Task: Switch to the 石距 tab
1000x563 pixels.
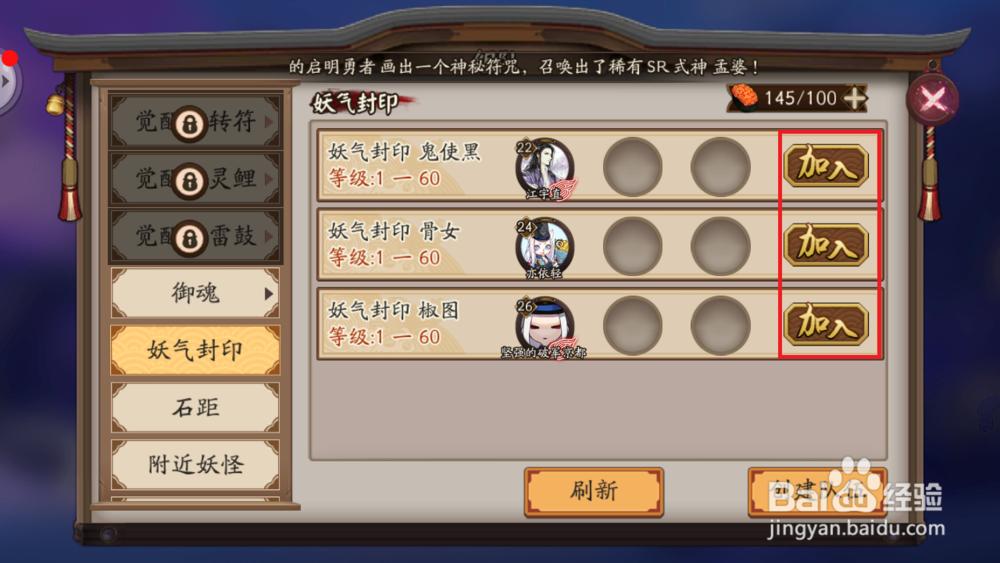Action: point(195,407)
